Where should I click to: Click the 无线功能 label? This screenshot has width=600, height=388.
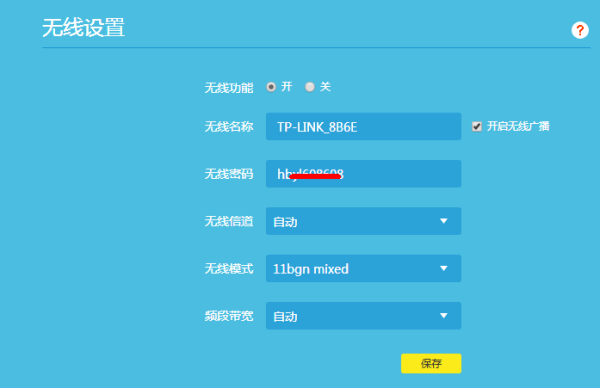click(229, 88)
